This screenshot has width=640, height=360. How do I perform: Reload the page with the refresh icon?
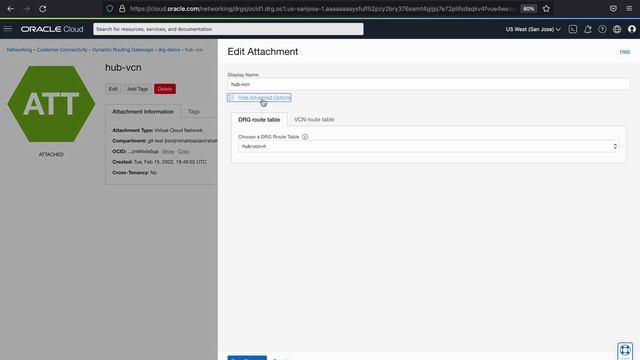(42, 9)
